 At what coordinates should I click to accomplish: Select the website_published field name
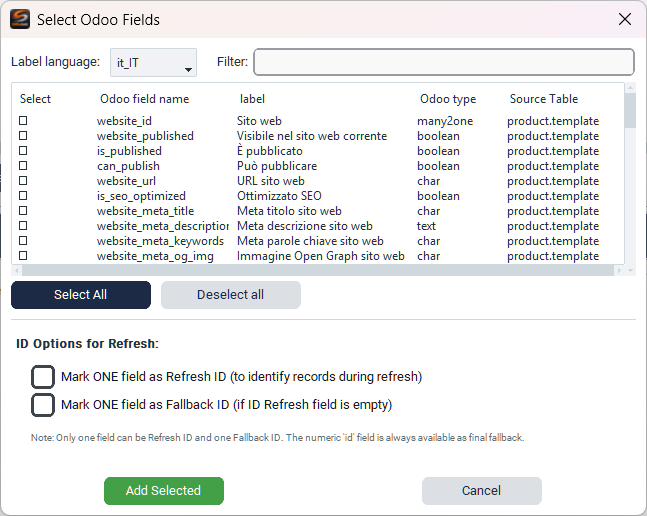[x=145, y=136]
